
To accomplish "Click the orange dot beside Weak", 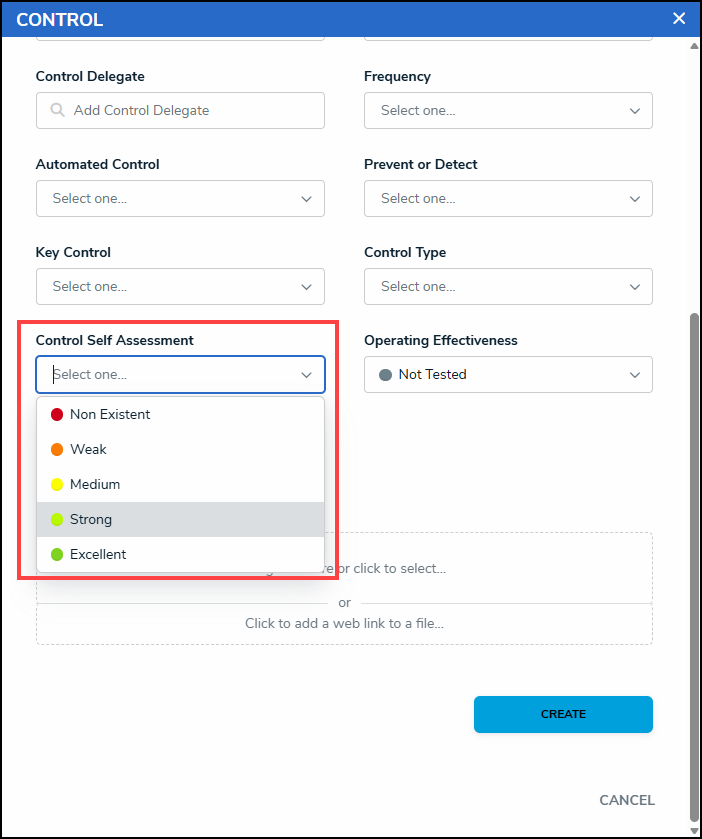I will tap(57, 449).
